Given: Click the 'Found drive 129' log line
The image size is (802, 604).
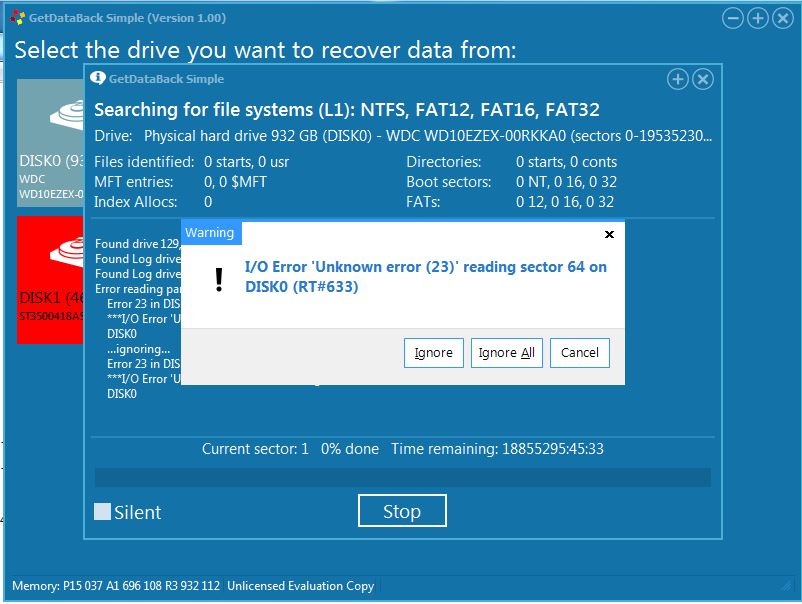Looking at the screenshot, I should [138, 244].
